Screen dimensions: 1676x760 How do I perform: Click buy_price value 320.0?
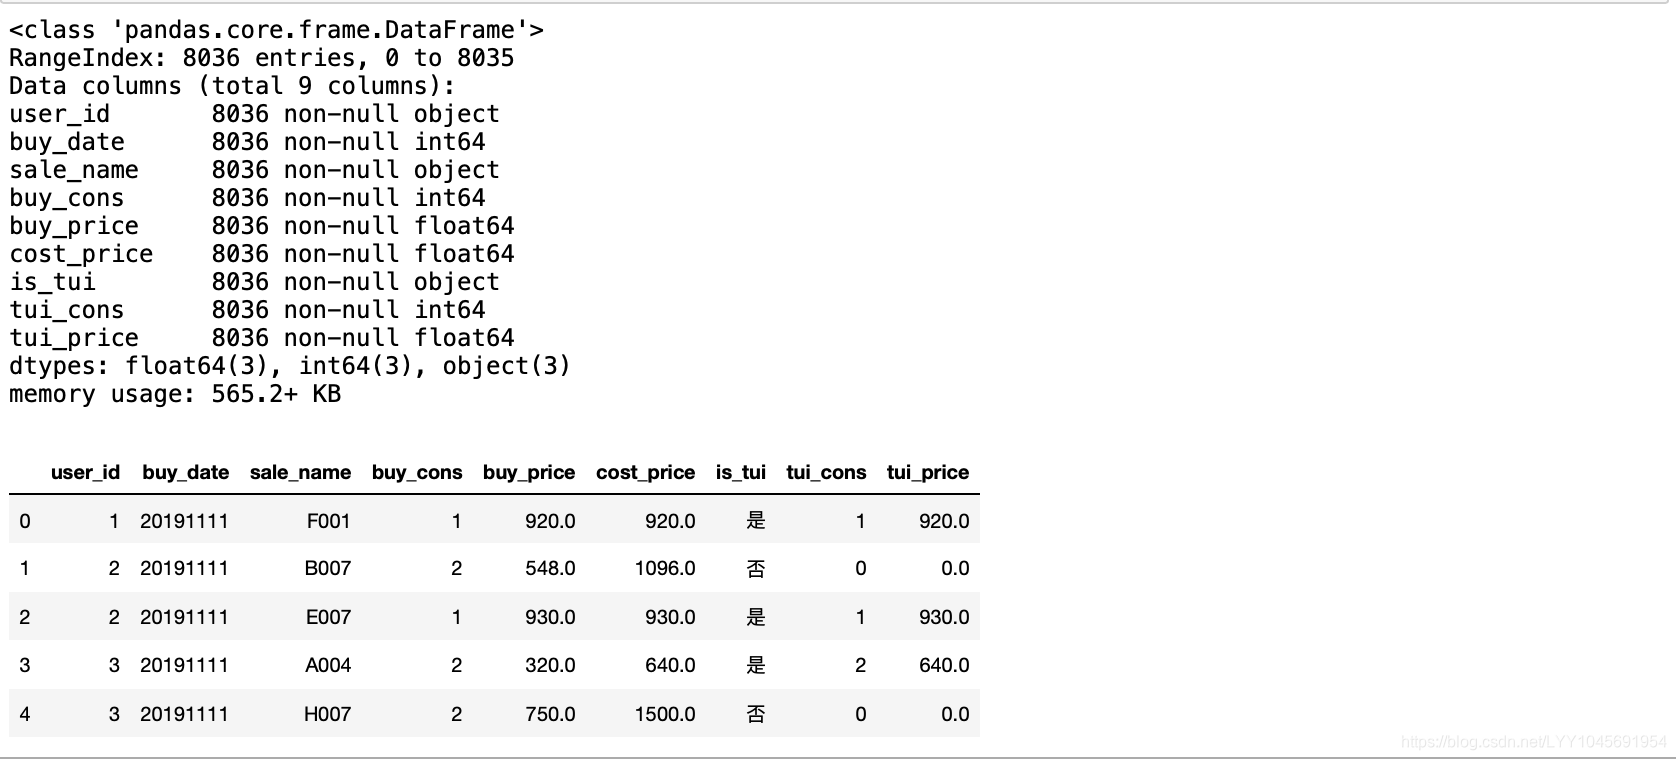click(x=550, y=665)
